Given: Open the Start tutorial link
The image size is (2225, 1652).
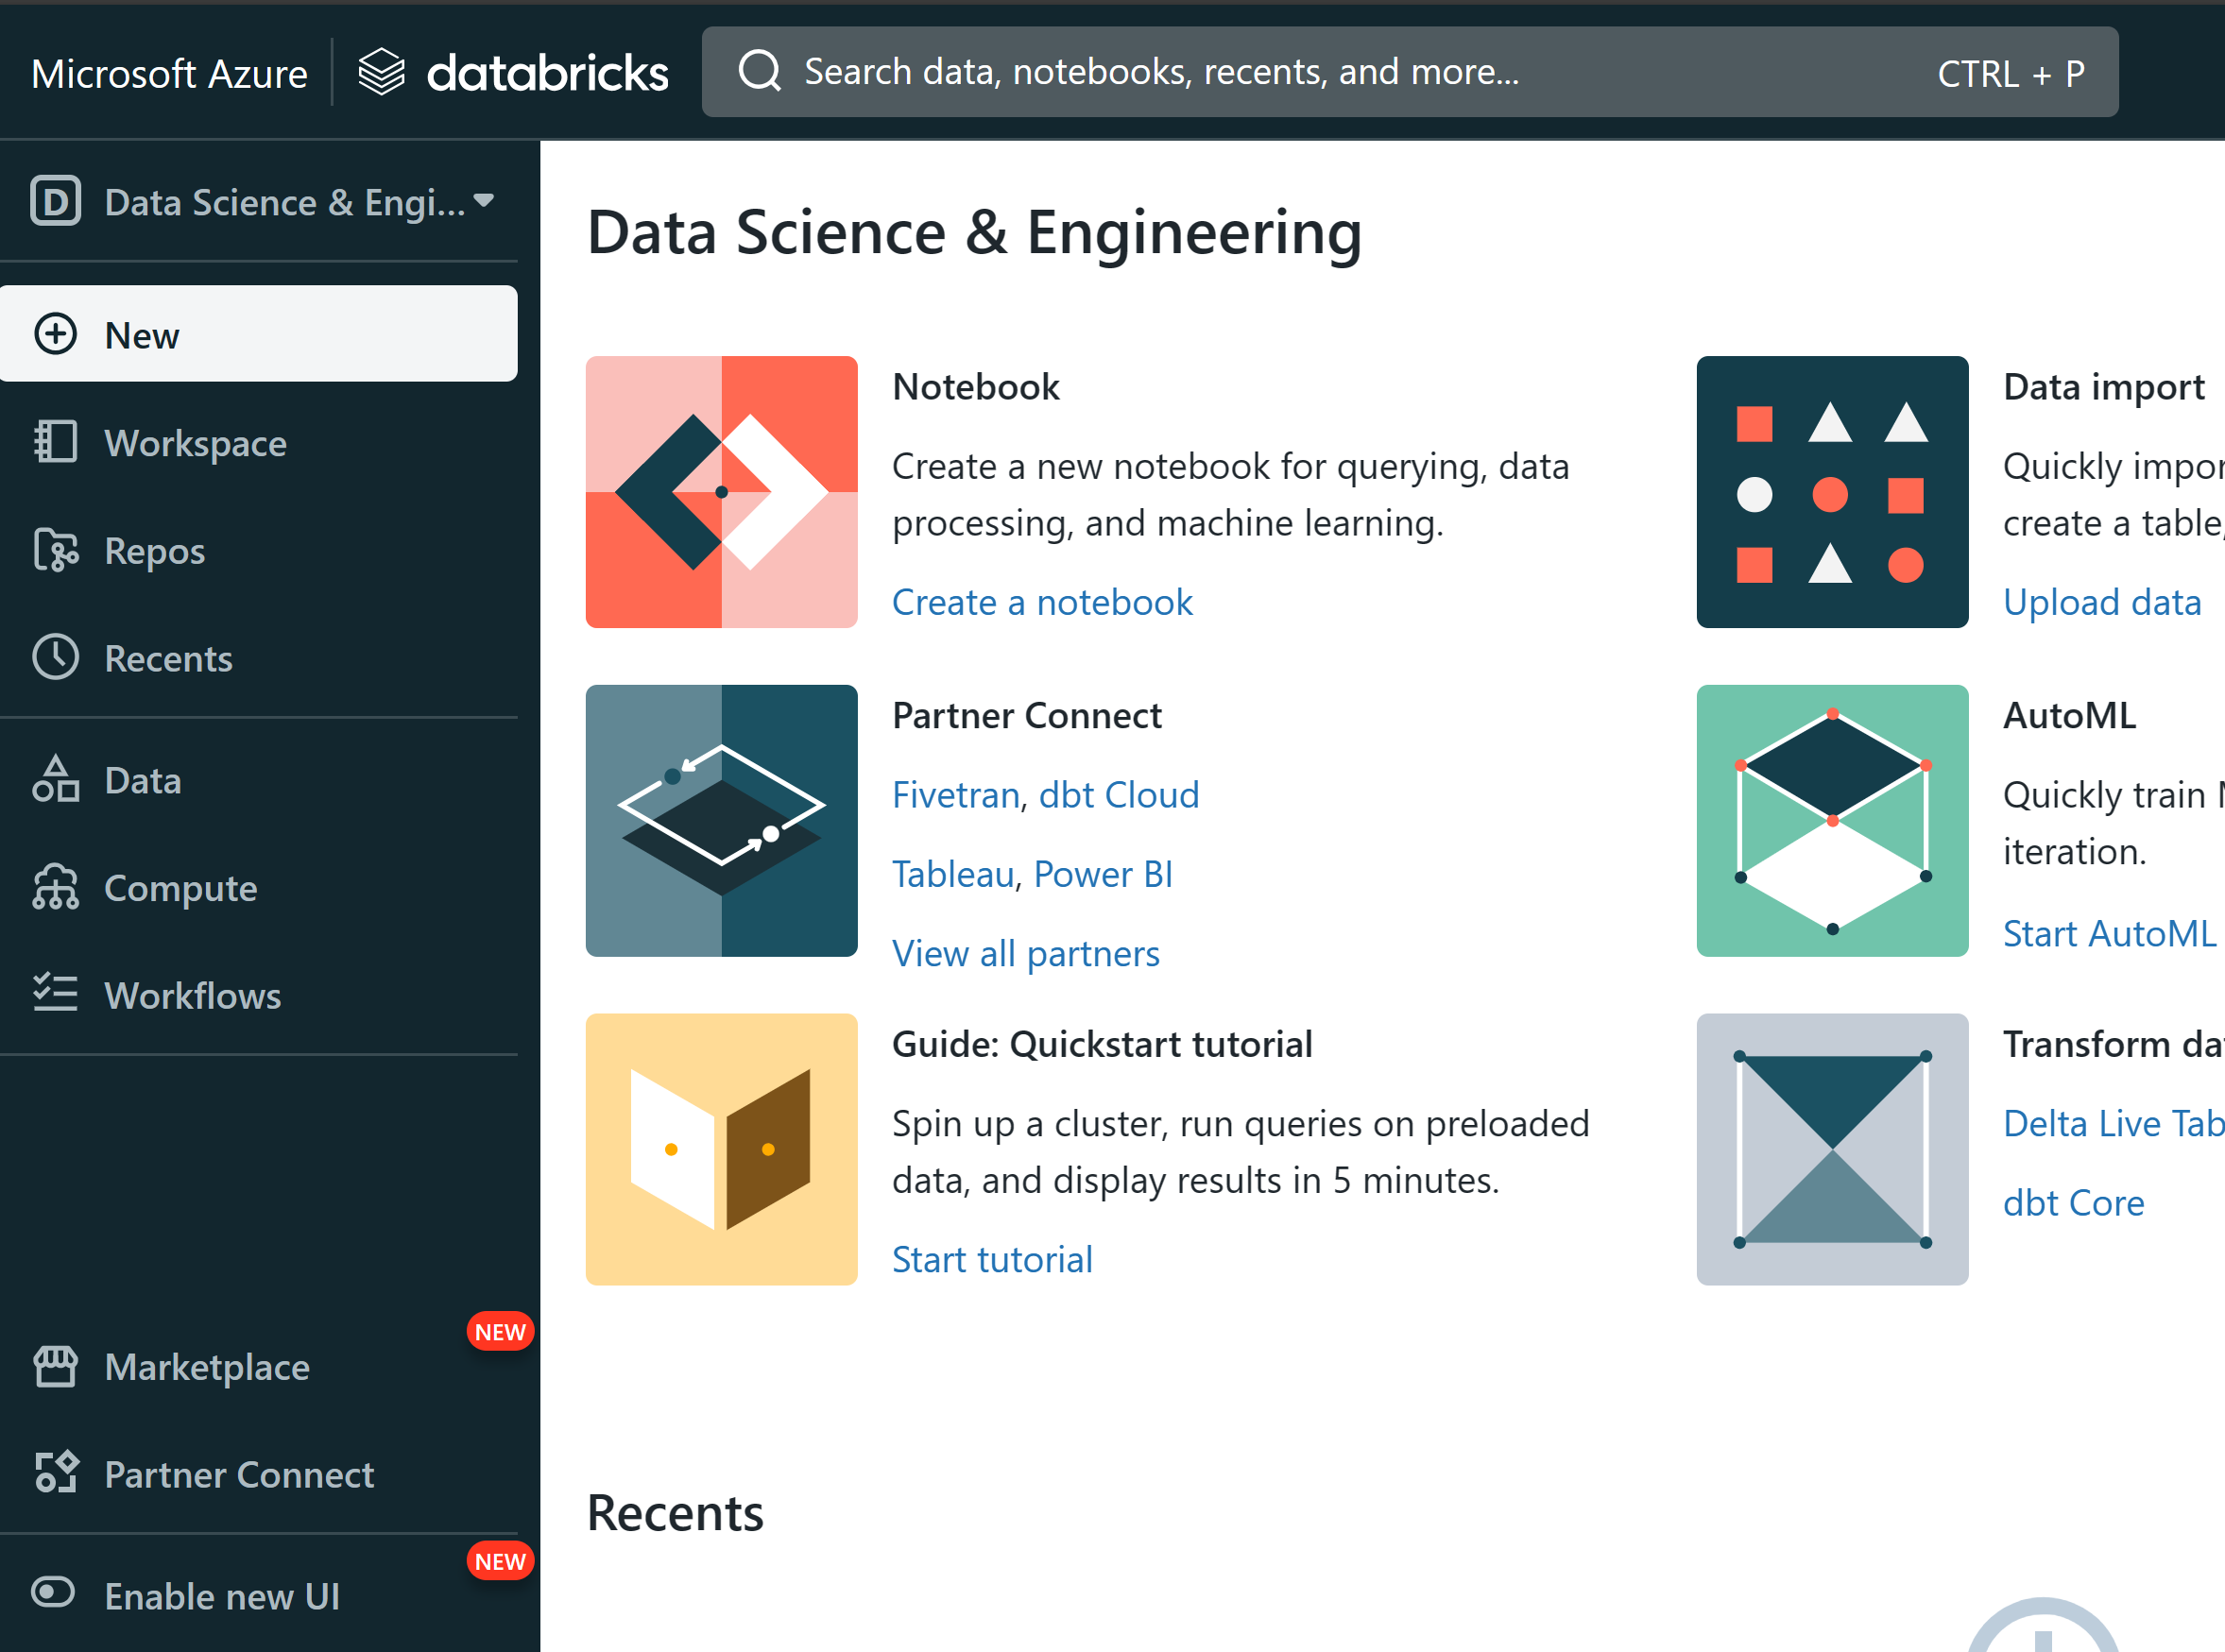Looking at the screenshot, I should tap(991, 1259).
